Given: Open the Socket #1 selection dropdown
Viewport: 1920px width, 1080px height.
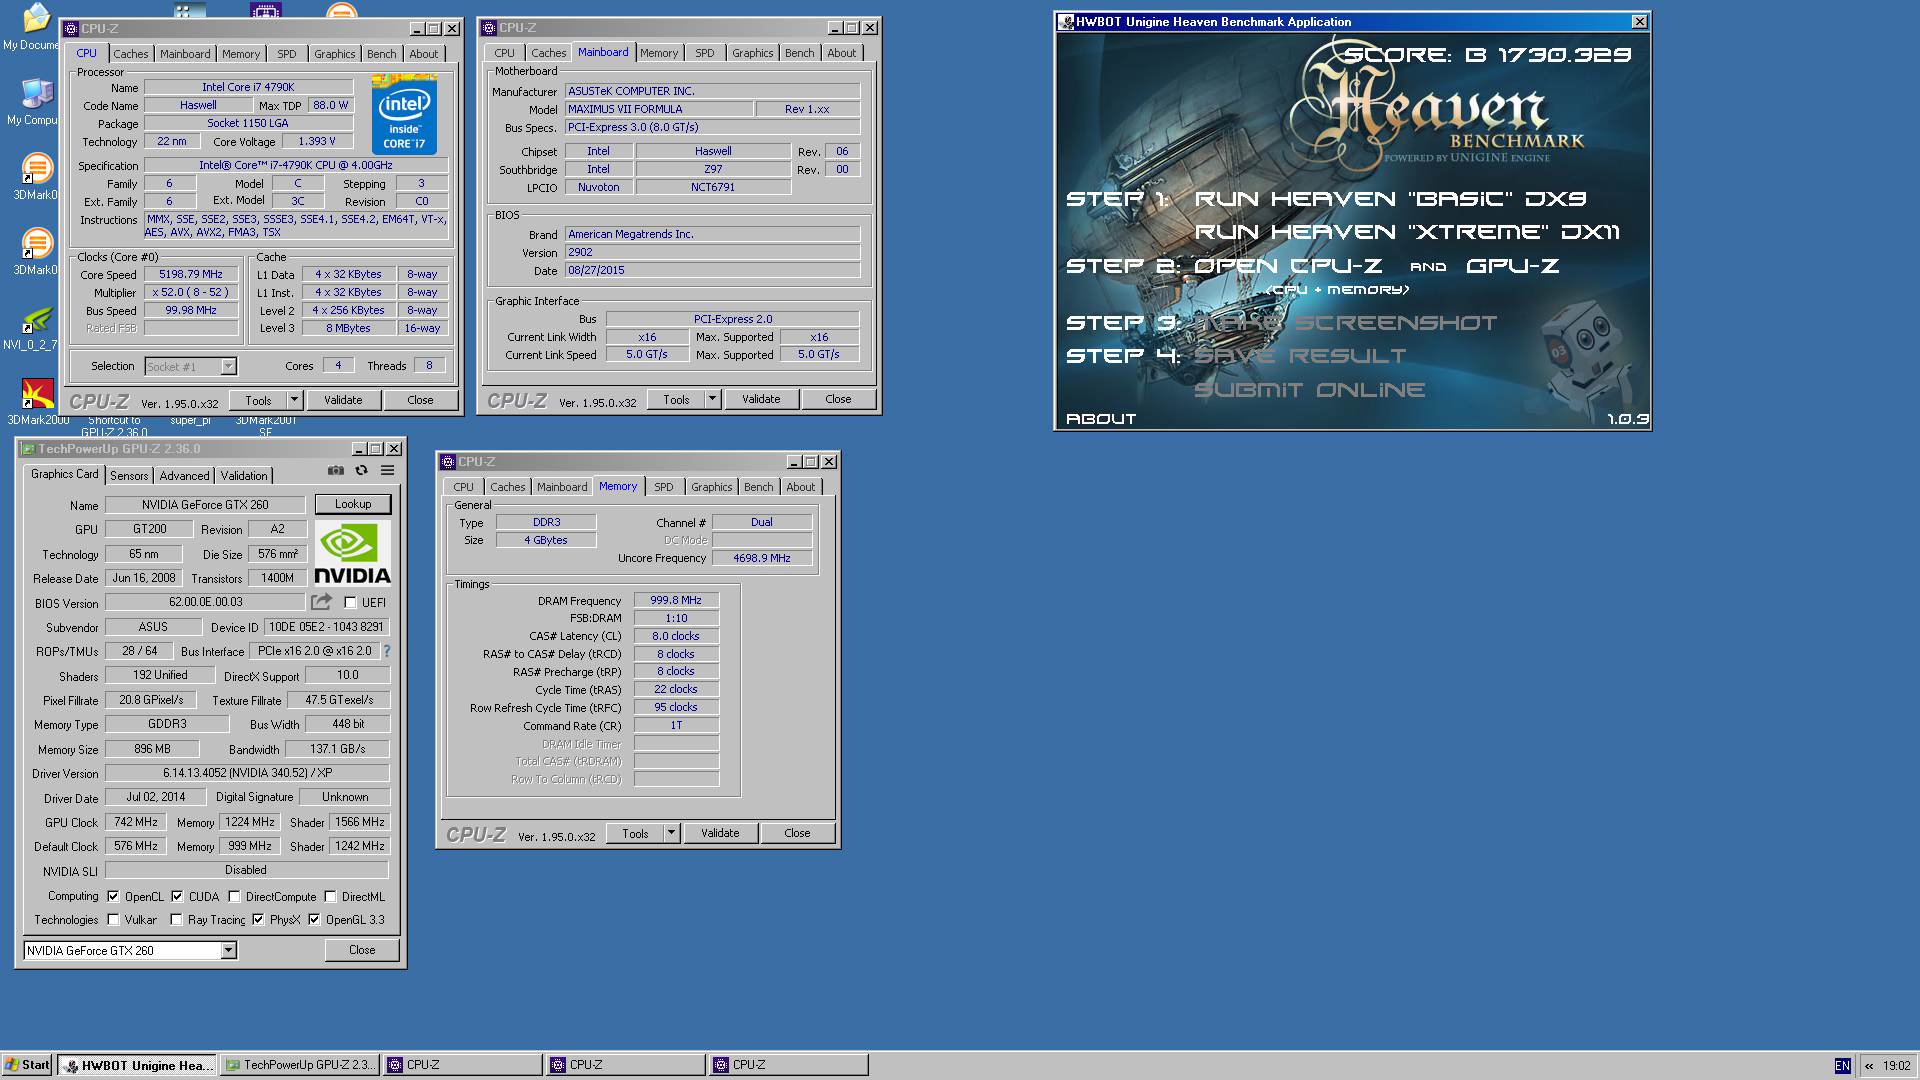Looking at the screenshot, I should pyautogui.click(x=228, y=366).
